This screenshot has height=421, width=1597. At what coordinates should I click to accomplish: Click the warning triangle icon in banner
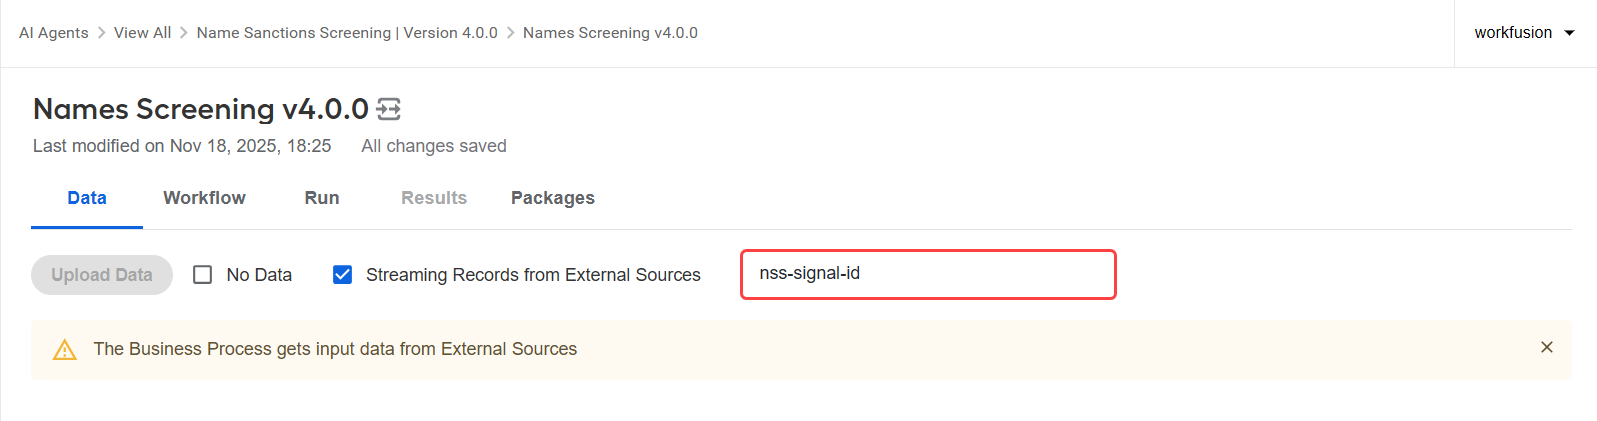[x=65, y=350]
